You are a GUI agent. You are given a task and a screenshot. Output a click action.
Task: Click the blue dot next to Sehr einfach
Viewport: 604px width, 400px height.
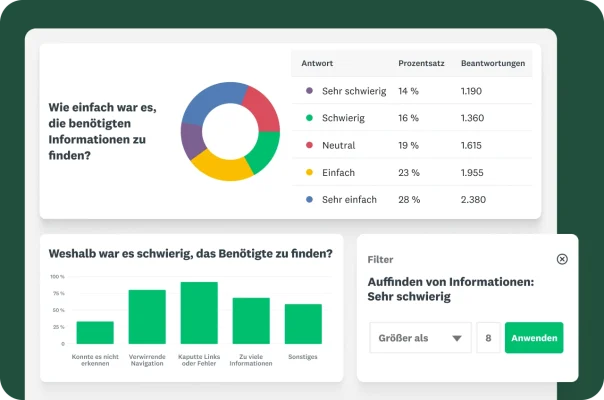click(309, 199)
